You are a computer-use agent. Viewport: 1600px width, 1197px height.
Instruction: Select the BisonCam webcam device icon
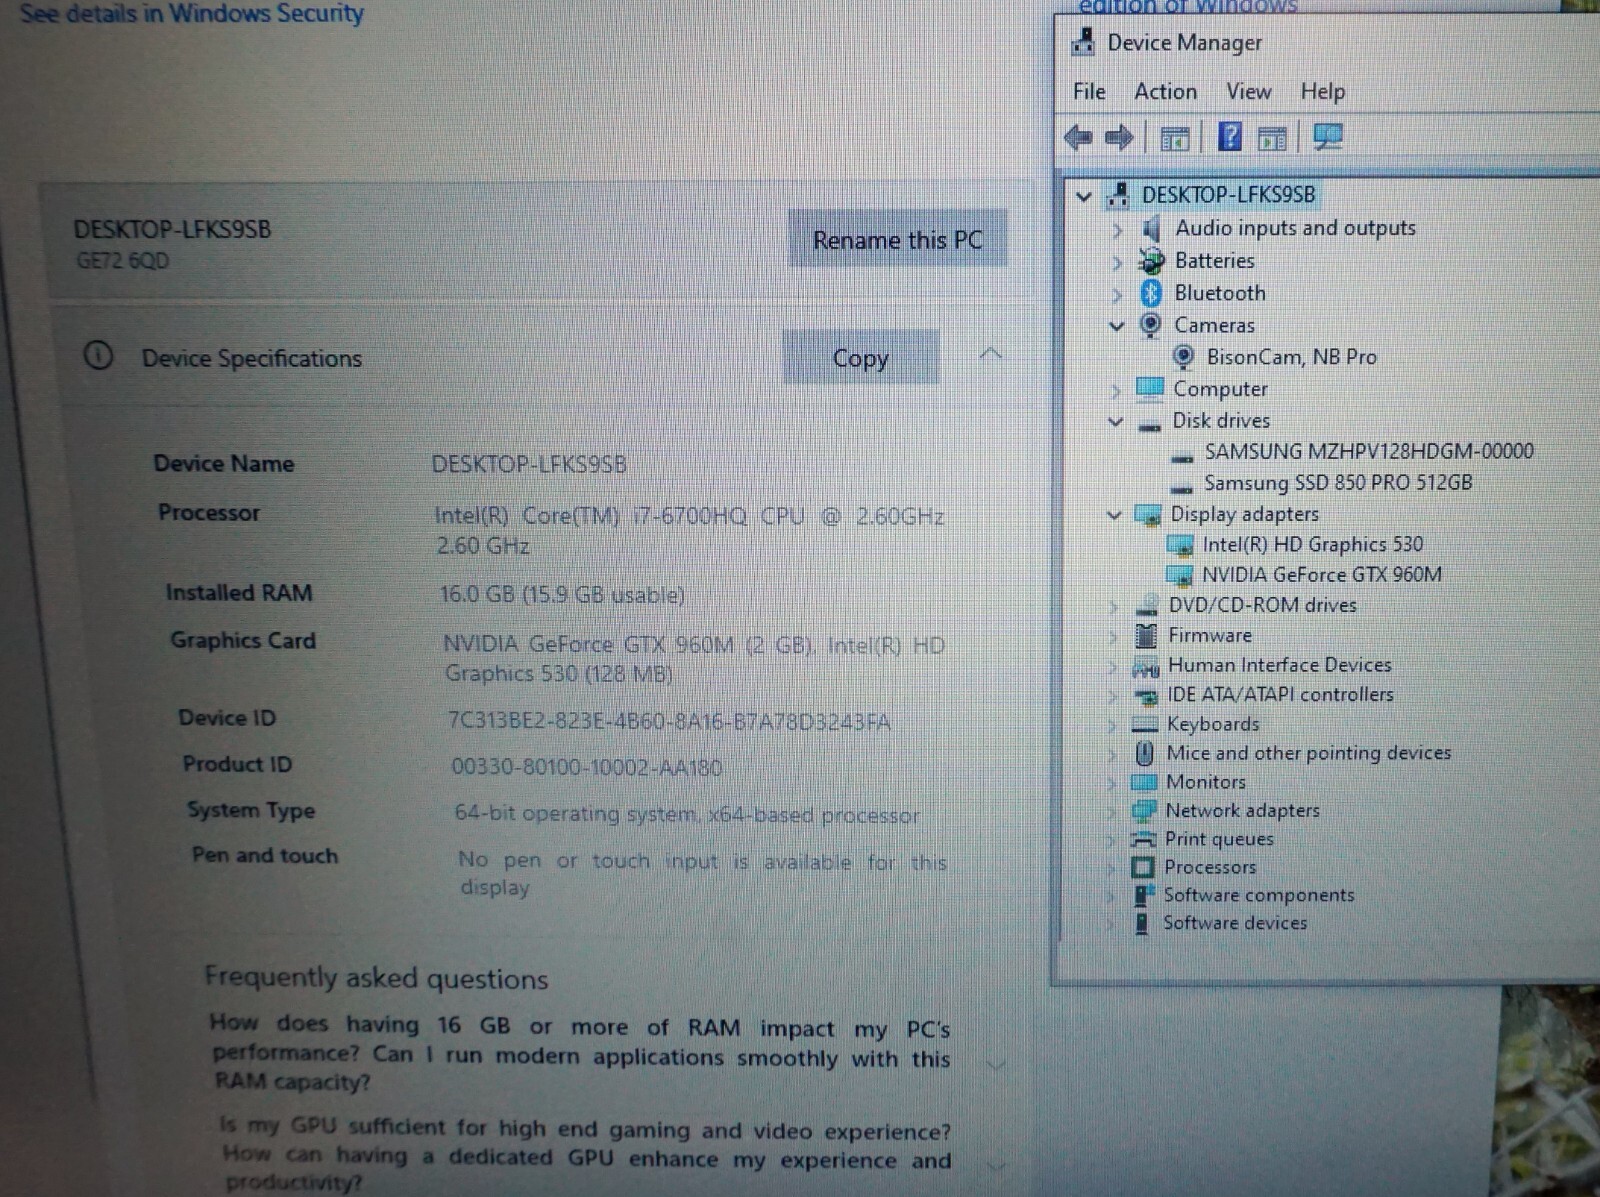pos(1183,357)
